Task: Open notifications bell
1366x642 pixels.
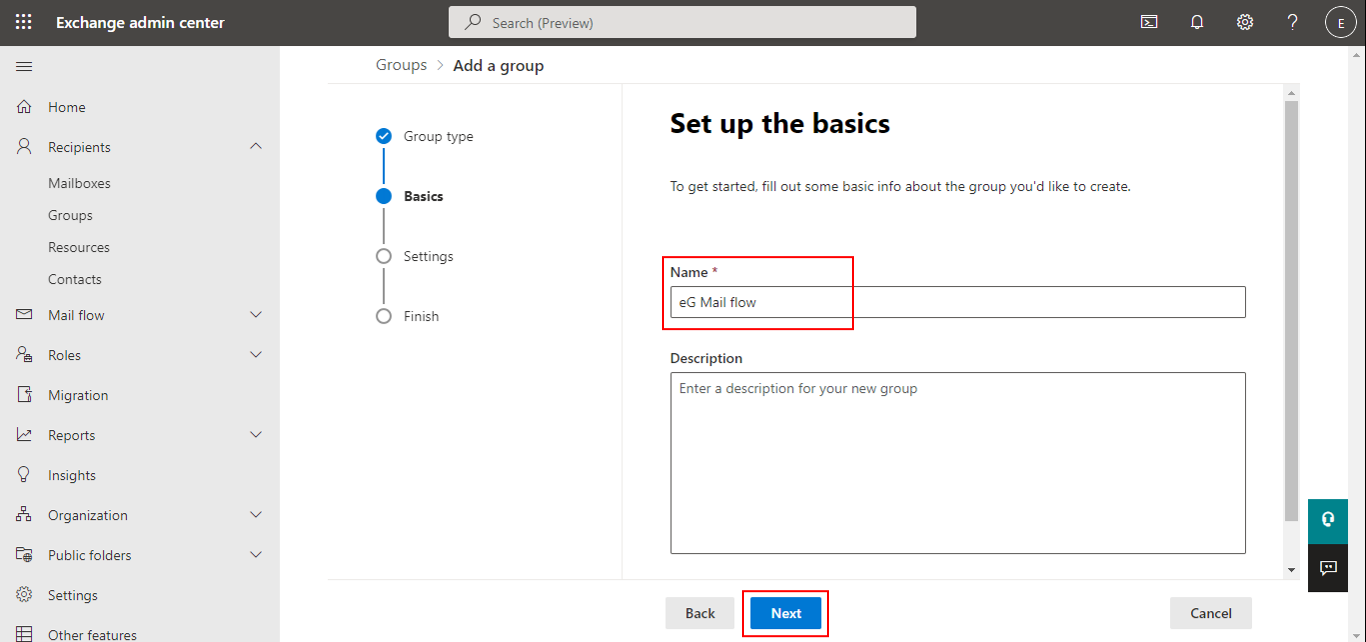Action: [1197, 22]
